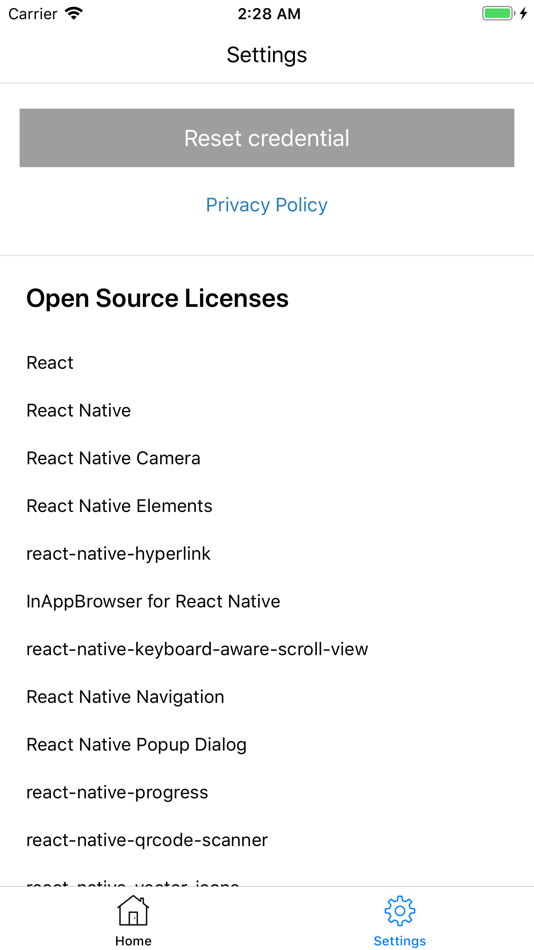534x950 pixels.
Task: Open the React Native license entry
Action: coord(79,411)
